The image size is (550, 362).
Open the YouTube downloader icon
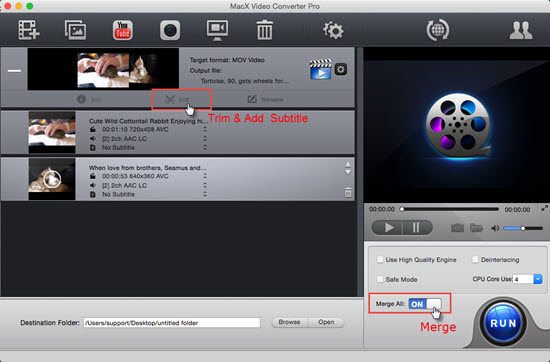tap(122, 30)
